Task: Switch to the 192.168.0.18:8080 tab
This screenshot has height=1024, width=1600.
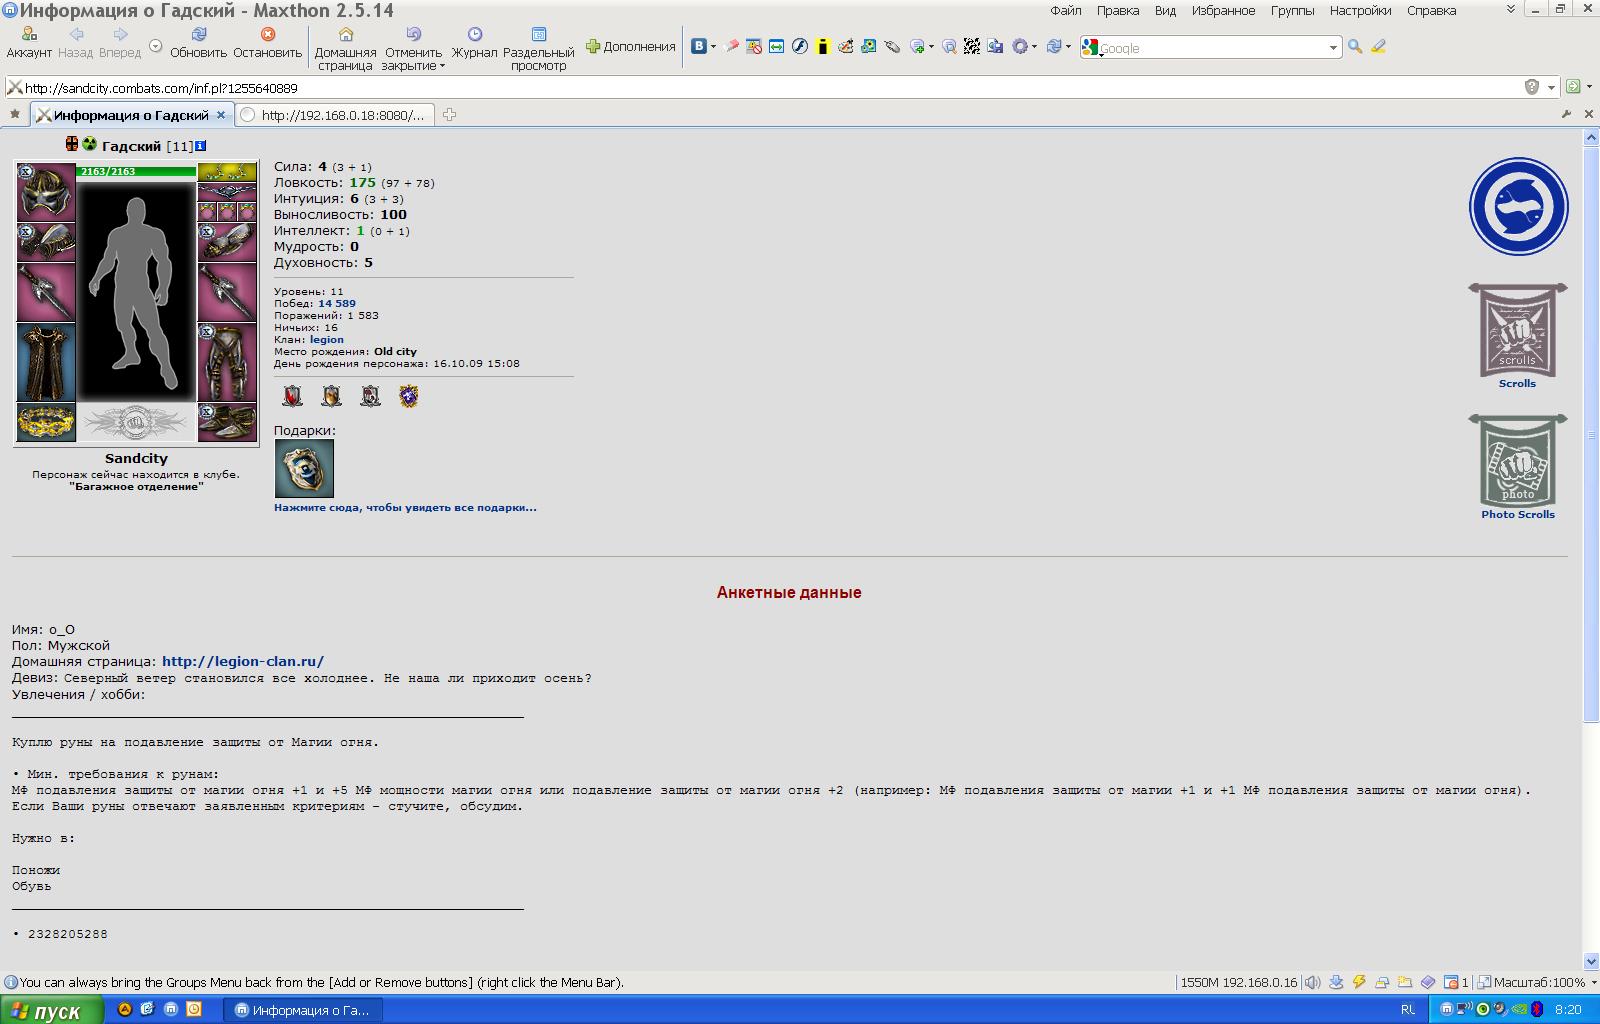Action: 335,115
